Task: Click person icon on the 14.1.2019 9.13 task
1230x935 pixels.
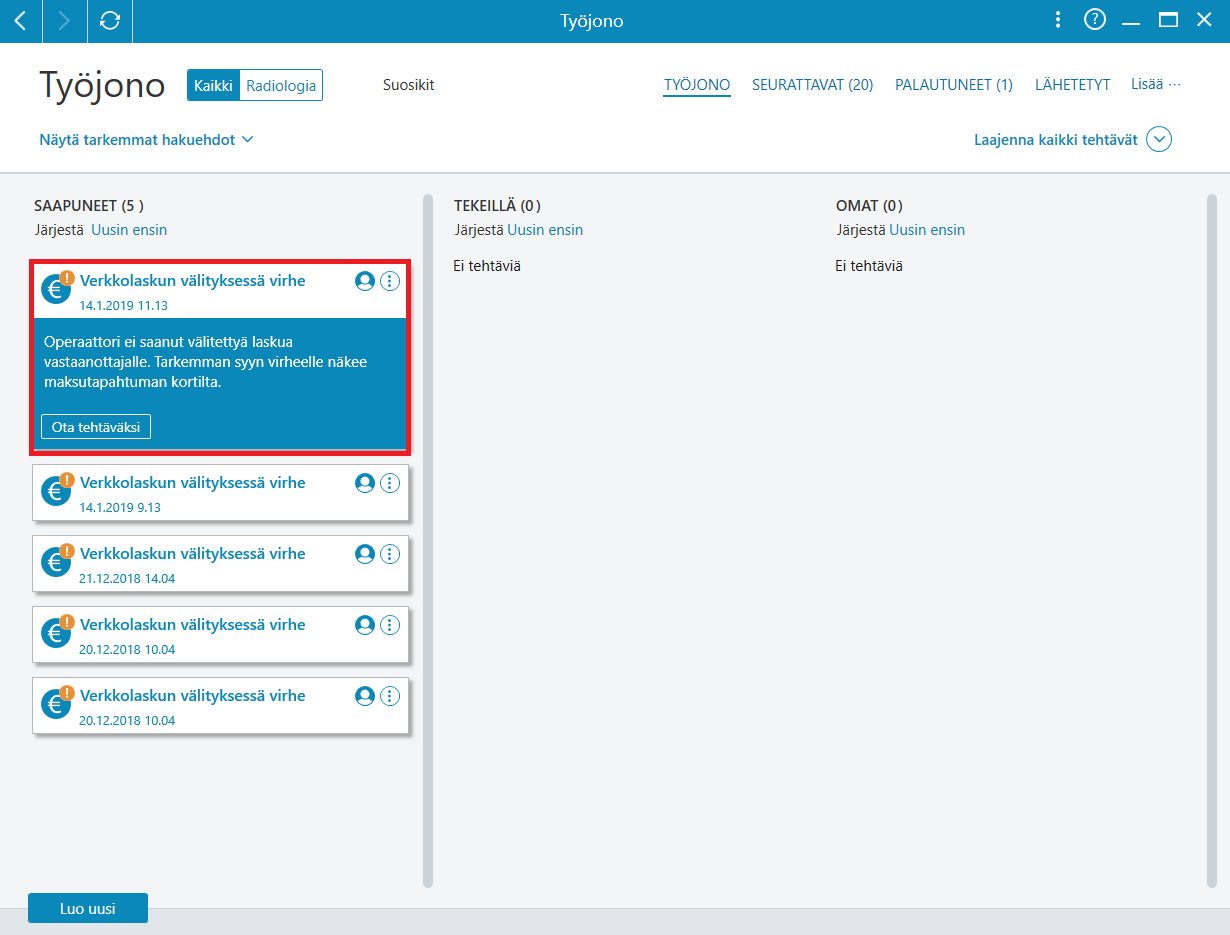Action: pyautogui.click(x=365, y=483)
